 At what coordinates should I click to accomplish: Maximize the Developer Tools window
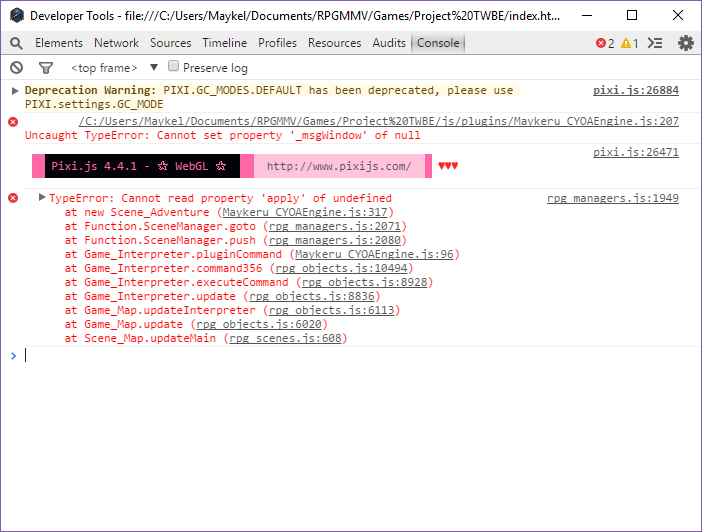pyautogui.click(x=632, y=15)
